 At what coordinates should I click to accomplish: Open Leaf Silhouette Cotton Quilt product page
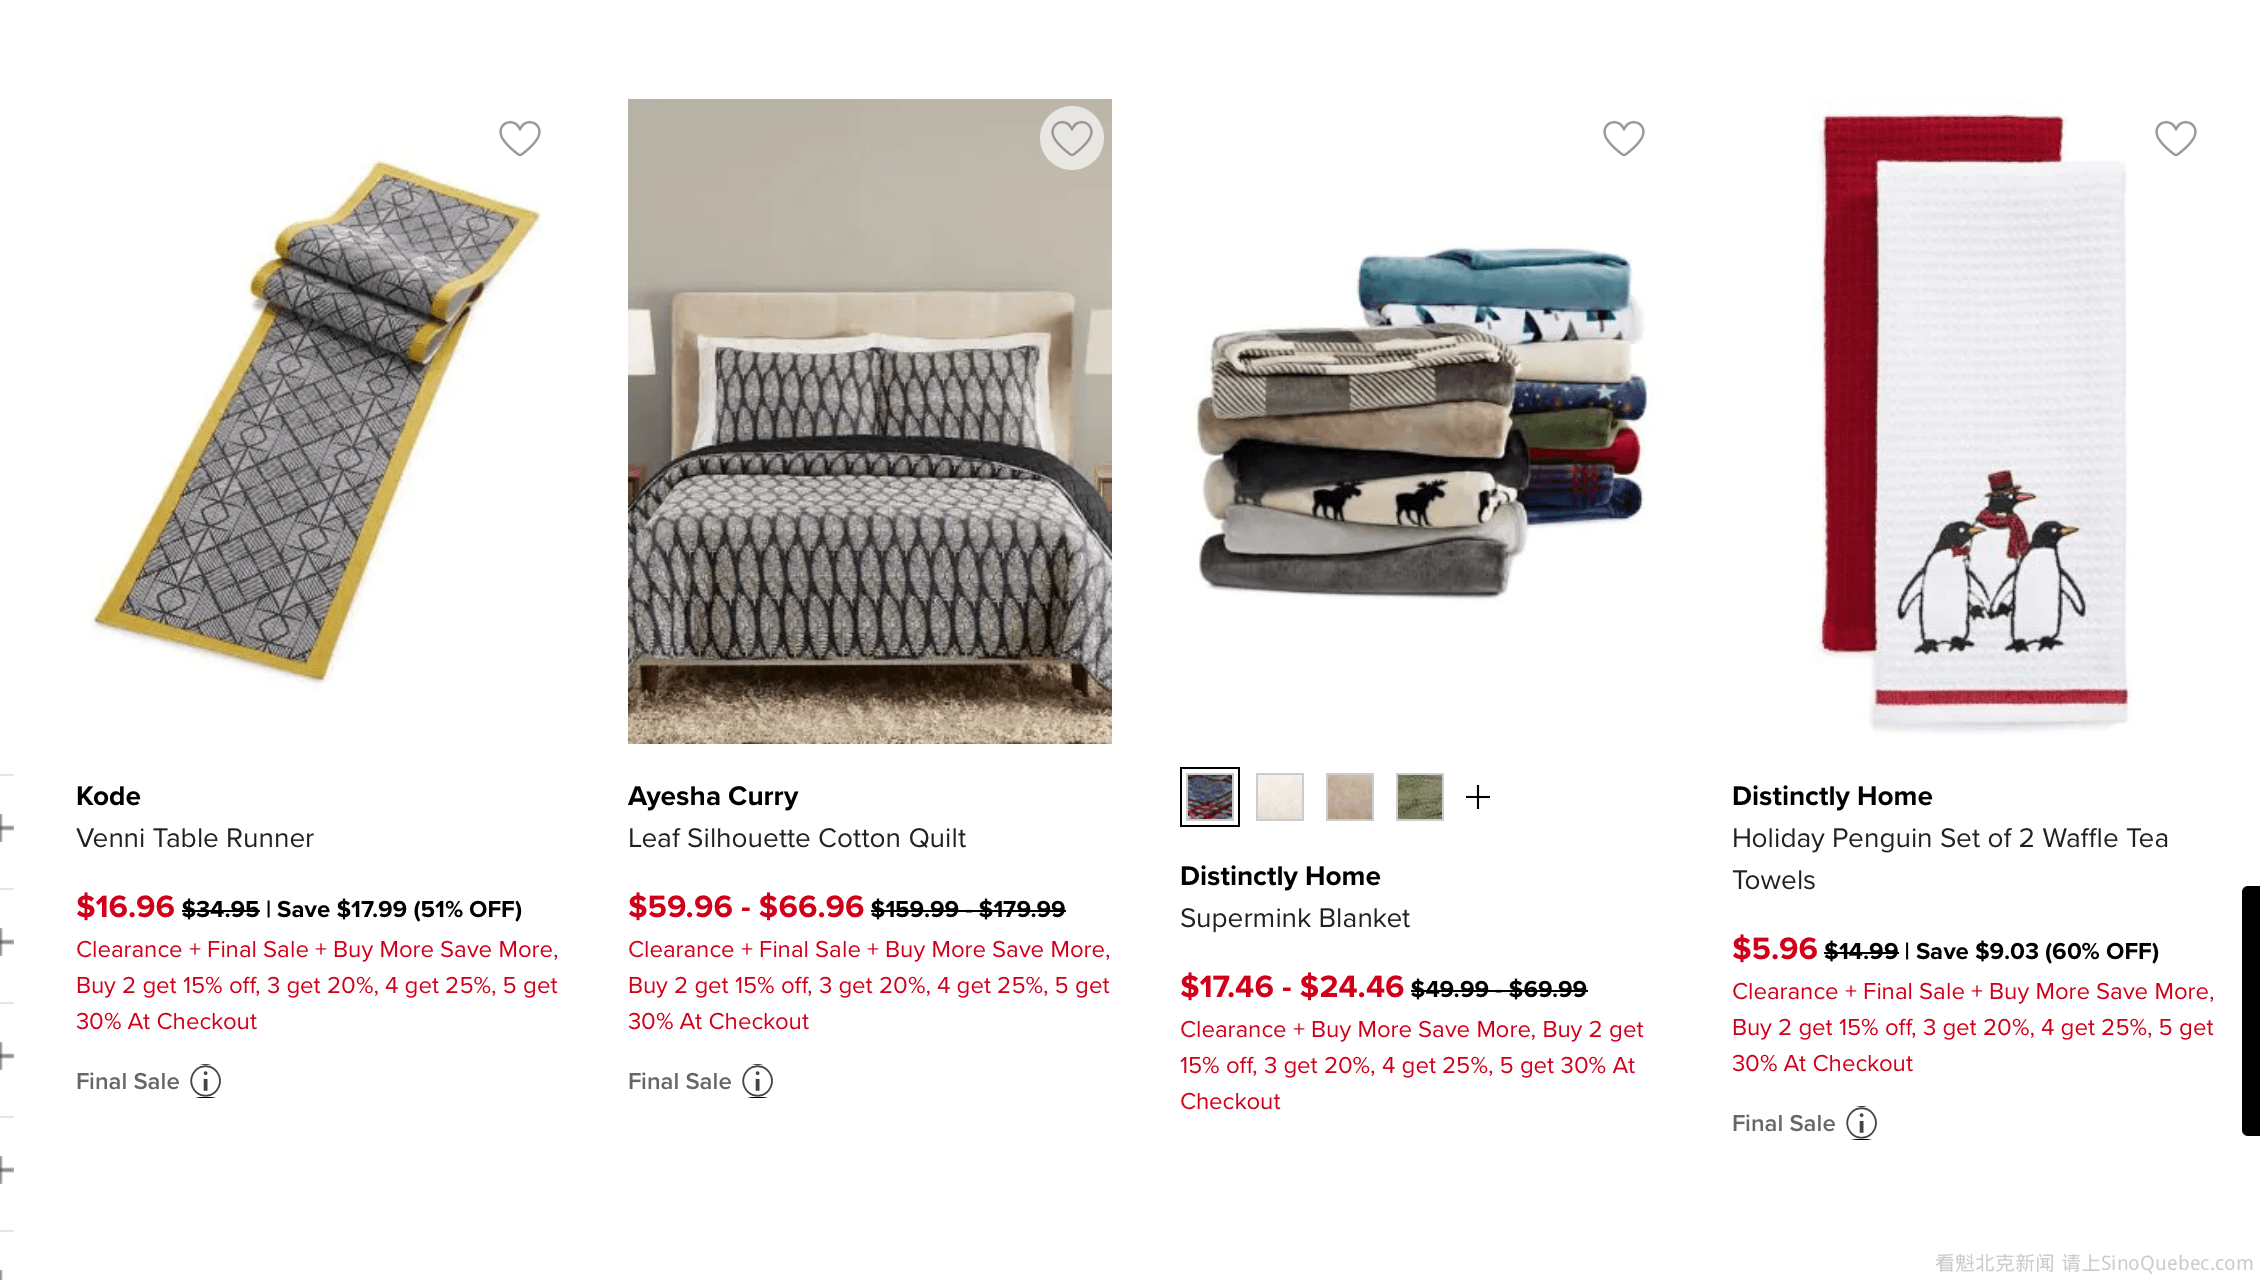pos(797,838)
